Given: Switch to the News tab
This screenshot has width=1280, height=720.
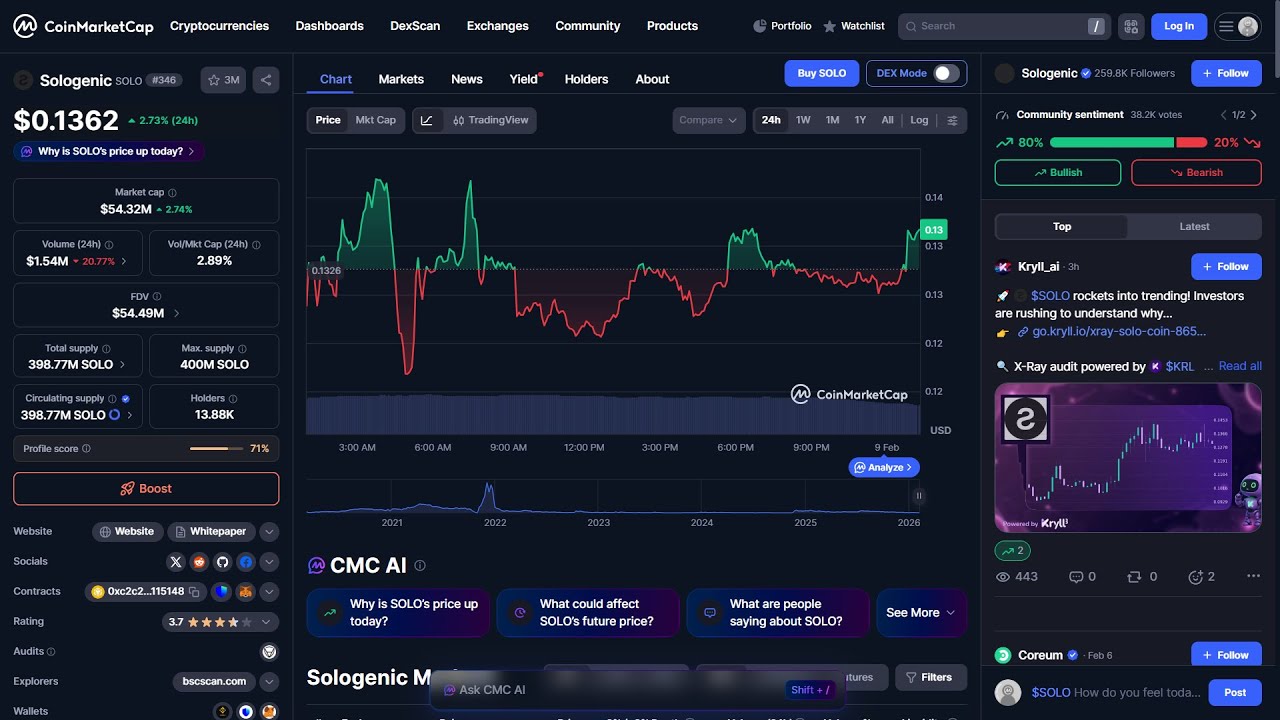Looking at the screenshot, I should 467,79.
